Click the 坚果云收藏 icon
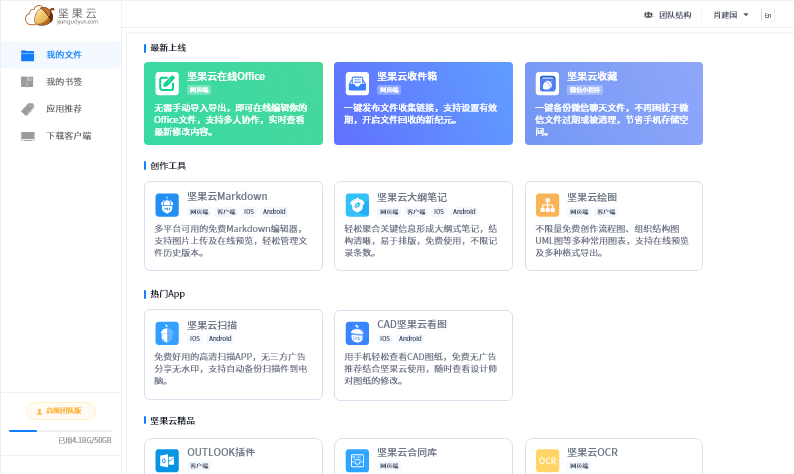Screen dimensions: 794x474 coord(547,83)
